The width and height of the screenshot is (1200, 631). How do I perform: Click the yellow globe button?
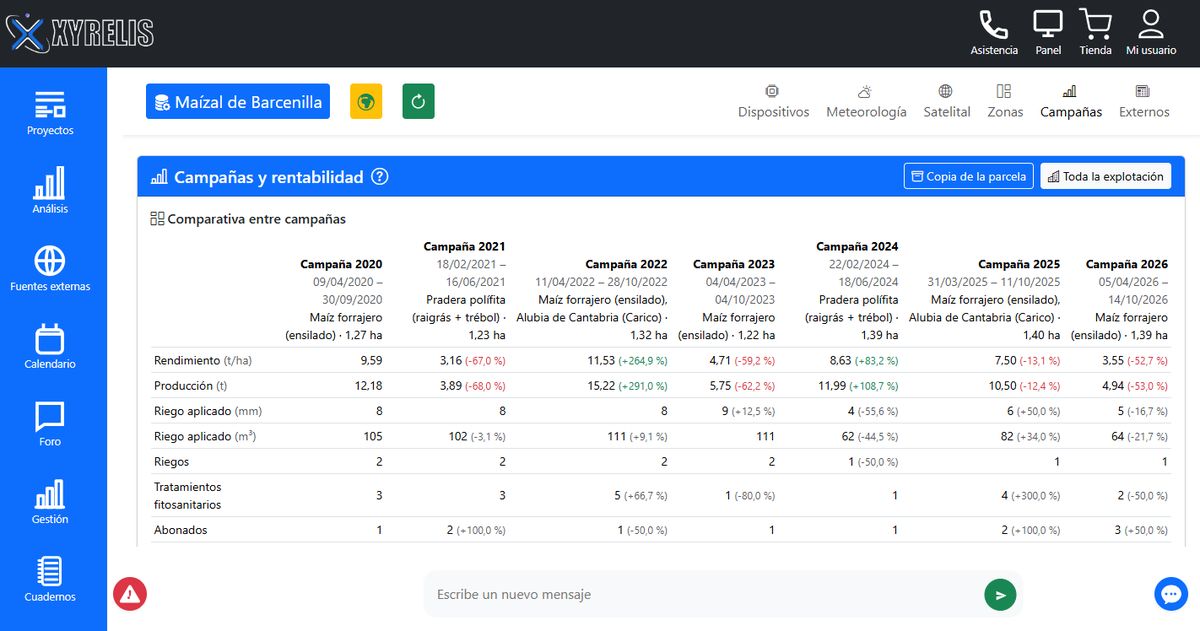[366, 101]
